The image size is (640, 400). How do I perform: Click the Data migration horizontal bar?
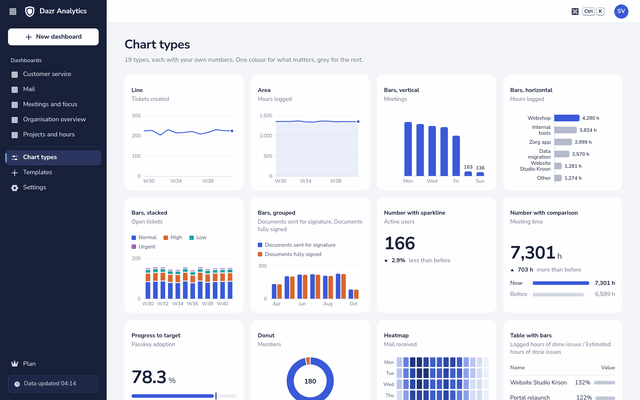point(562,154)
